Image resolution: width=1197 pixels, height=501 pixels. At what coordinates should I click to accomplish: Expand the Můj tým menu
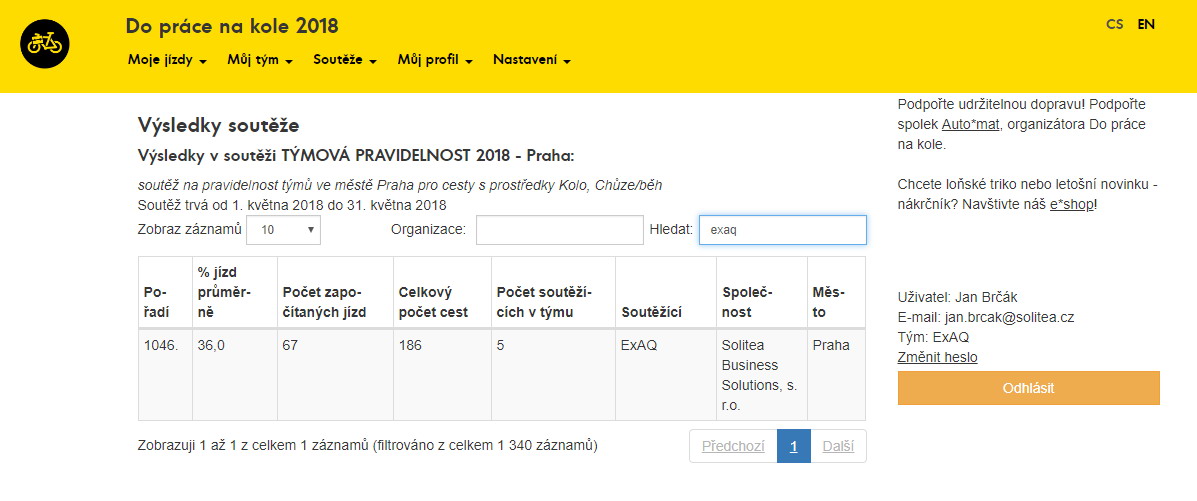click(259, 60)
